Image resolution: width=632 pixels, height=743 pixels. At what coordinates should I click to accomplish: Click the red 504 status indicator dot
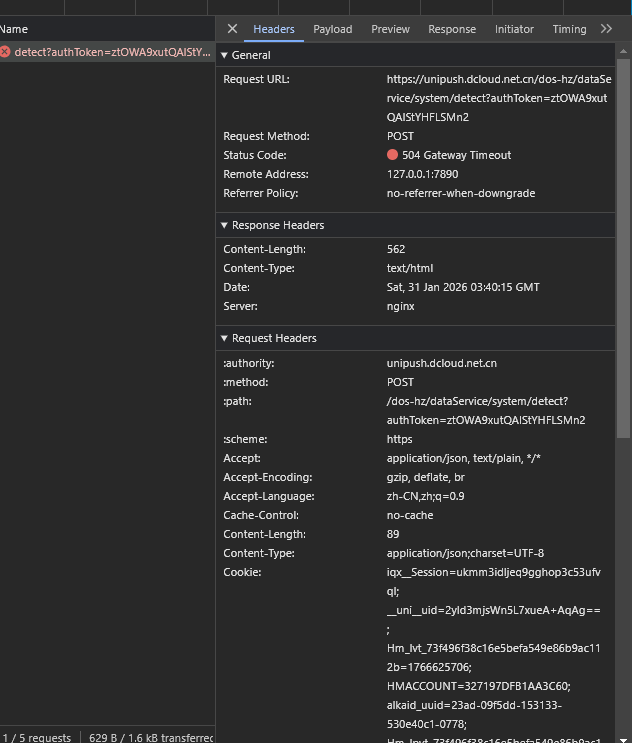[x=392, y=155]
